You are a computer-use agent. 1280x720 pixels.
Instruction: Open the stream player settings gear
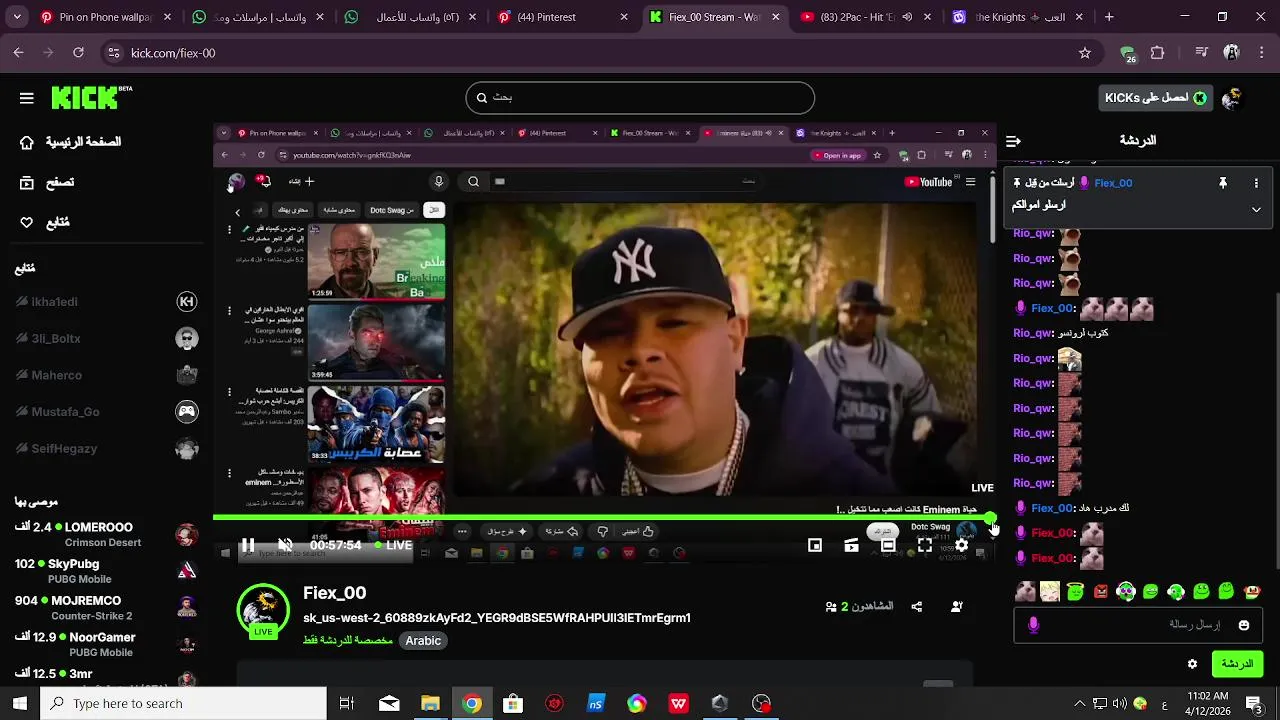pyautogui.click(x=961, y=545)
